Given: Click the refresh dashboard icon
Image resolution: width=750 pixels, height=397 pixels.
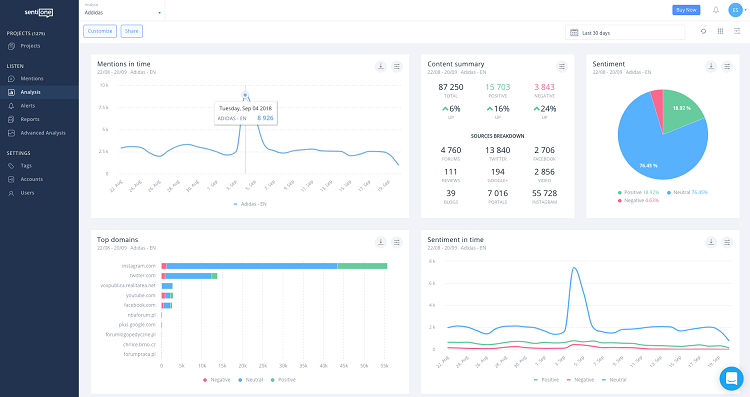Looking at the screenshot, I should coord(703,32).
